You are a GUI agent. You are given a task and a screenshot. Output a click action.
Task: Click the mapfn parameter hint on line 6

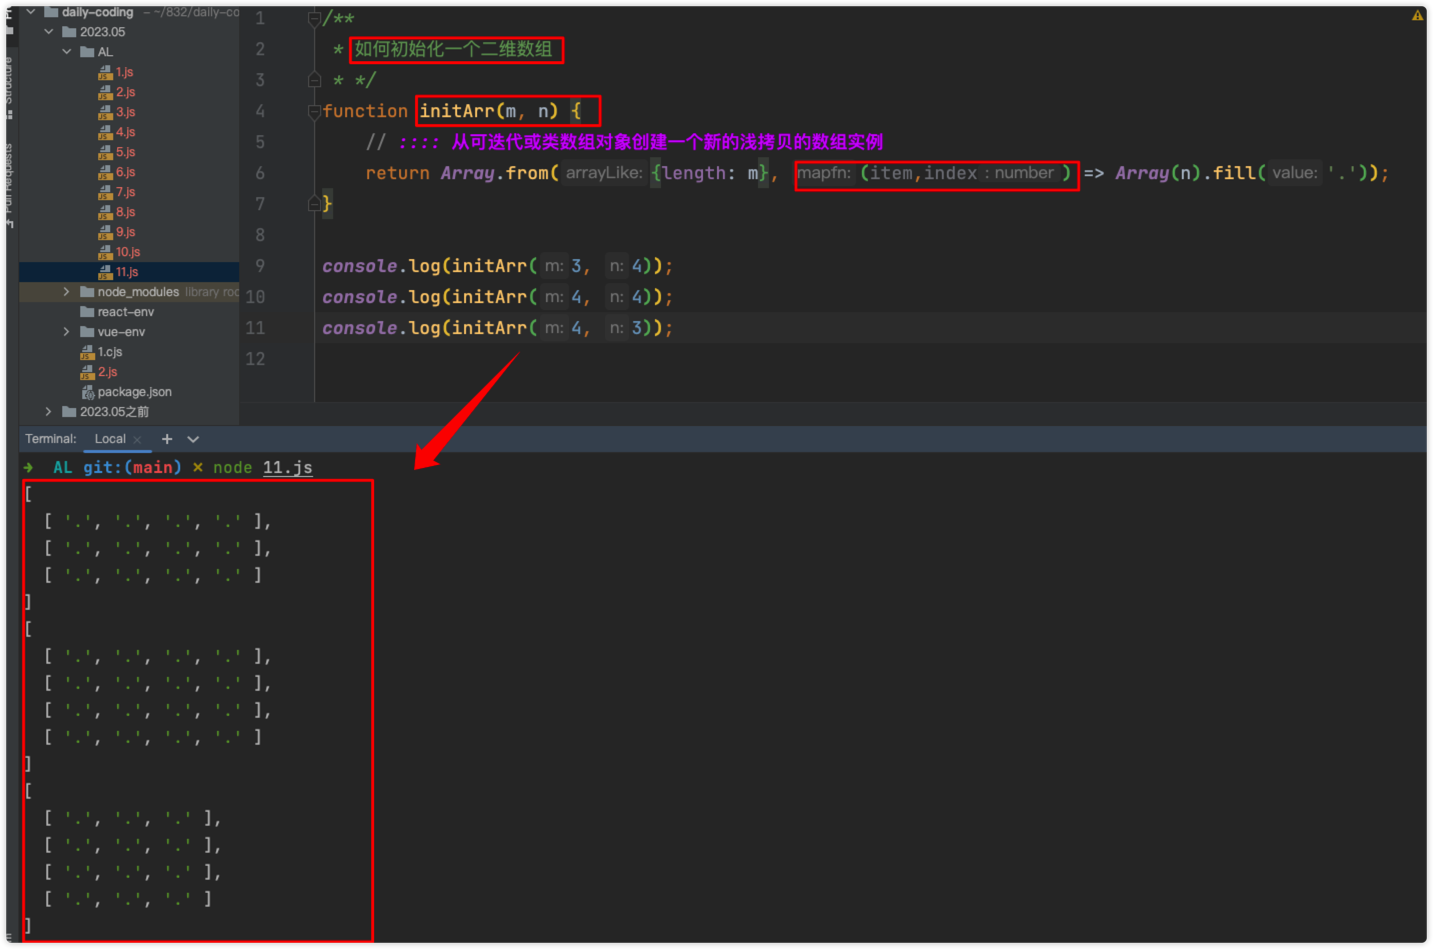click(823, 173)
